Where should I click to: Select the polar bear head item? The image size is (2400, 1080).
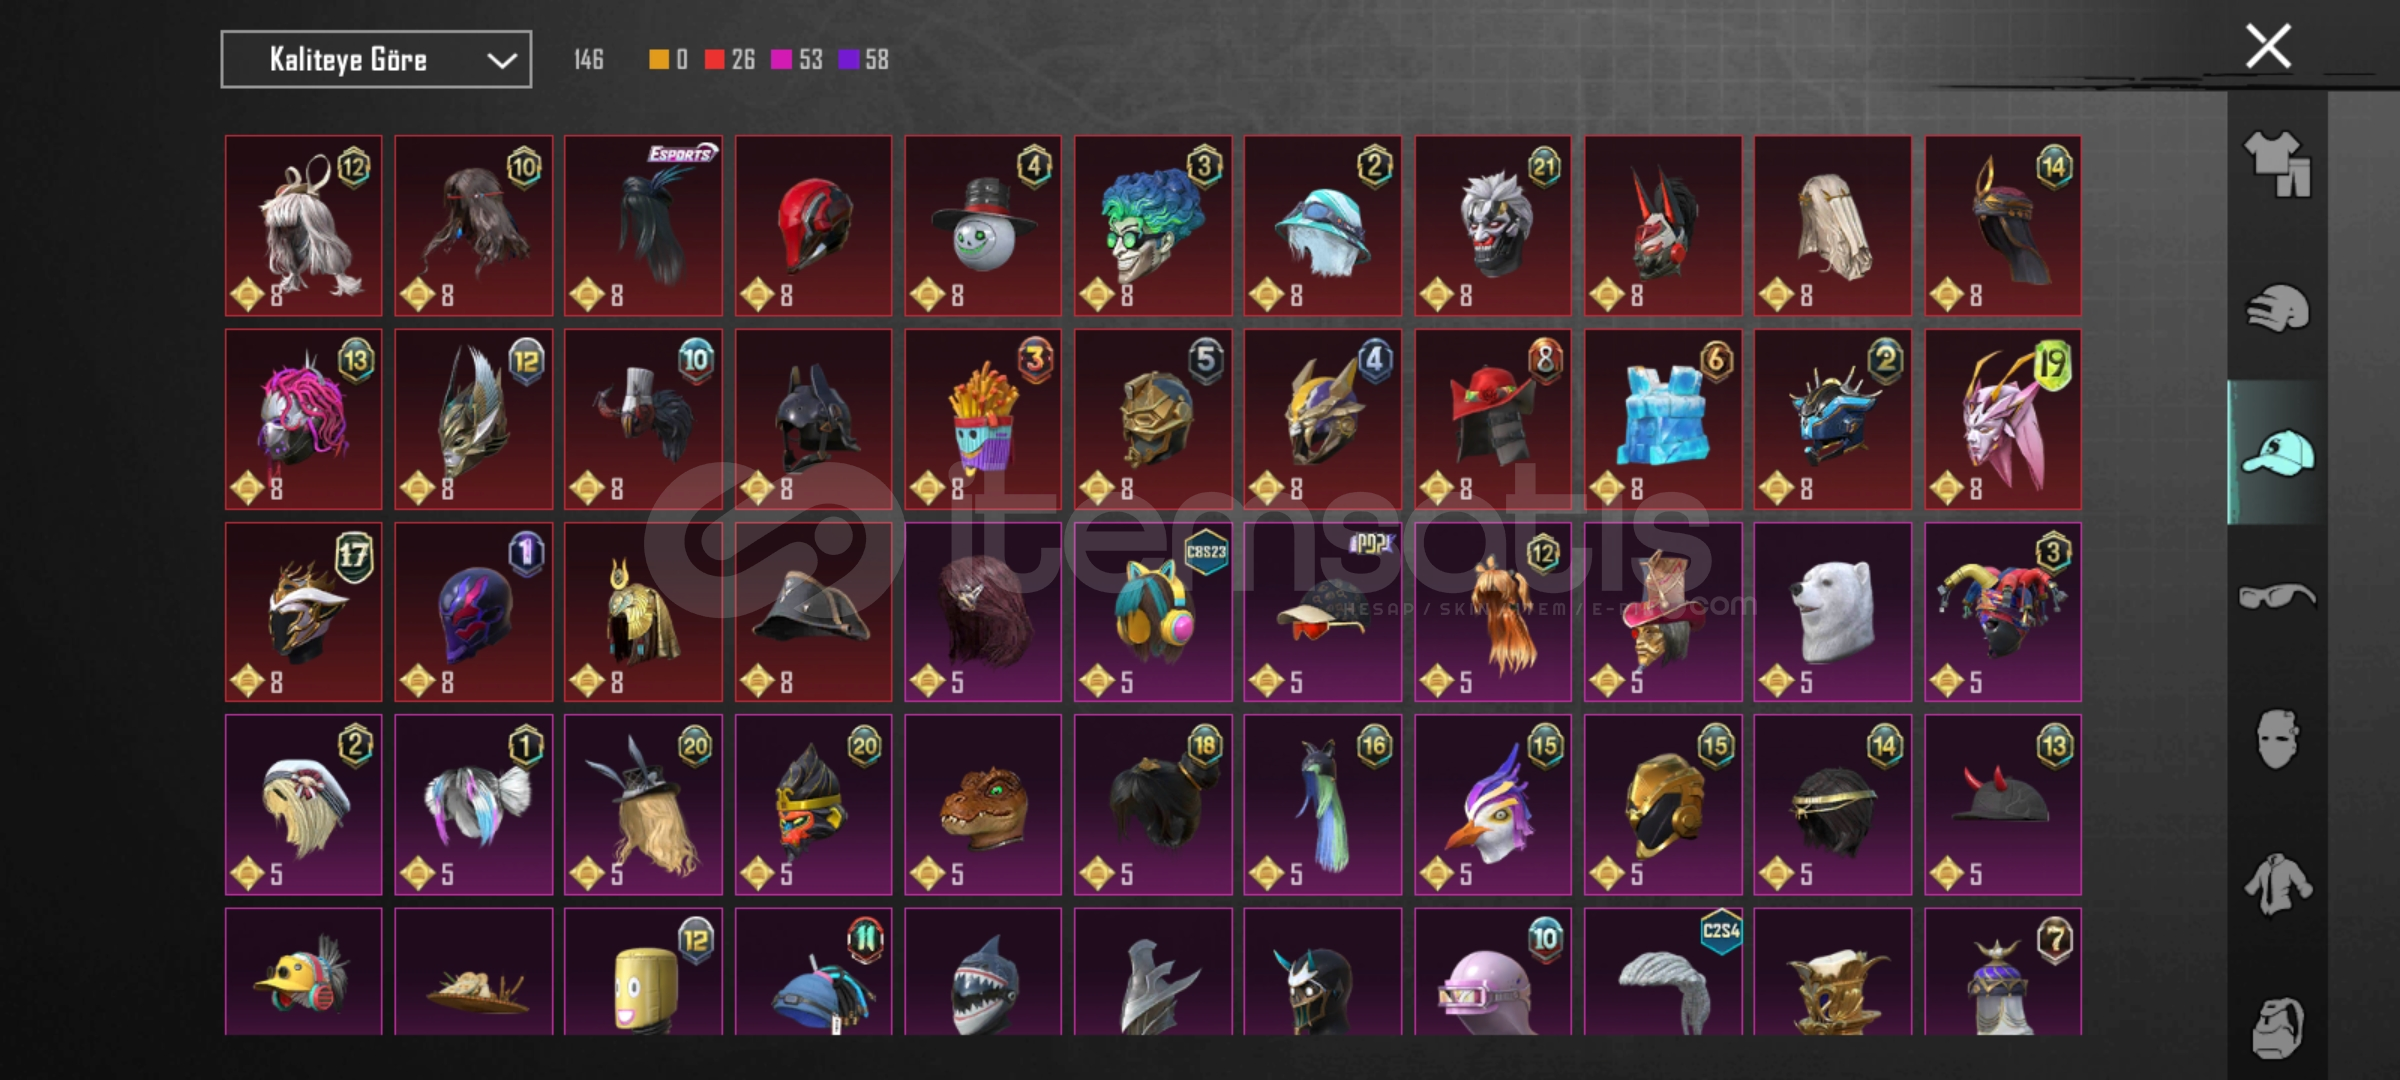tap(1832, 612)
